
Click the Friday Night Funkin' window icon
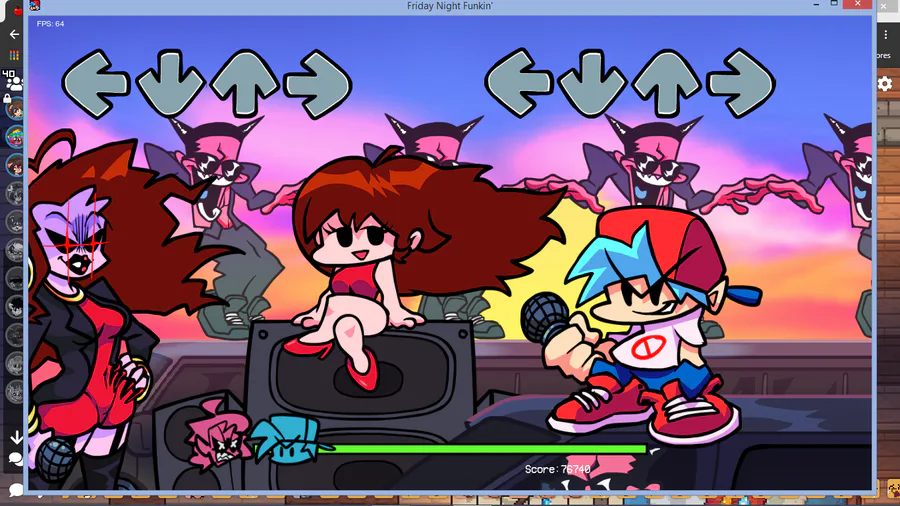(35, 6)
